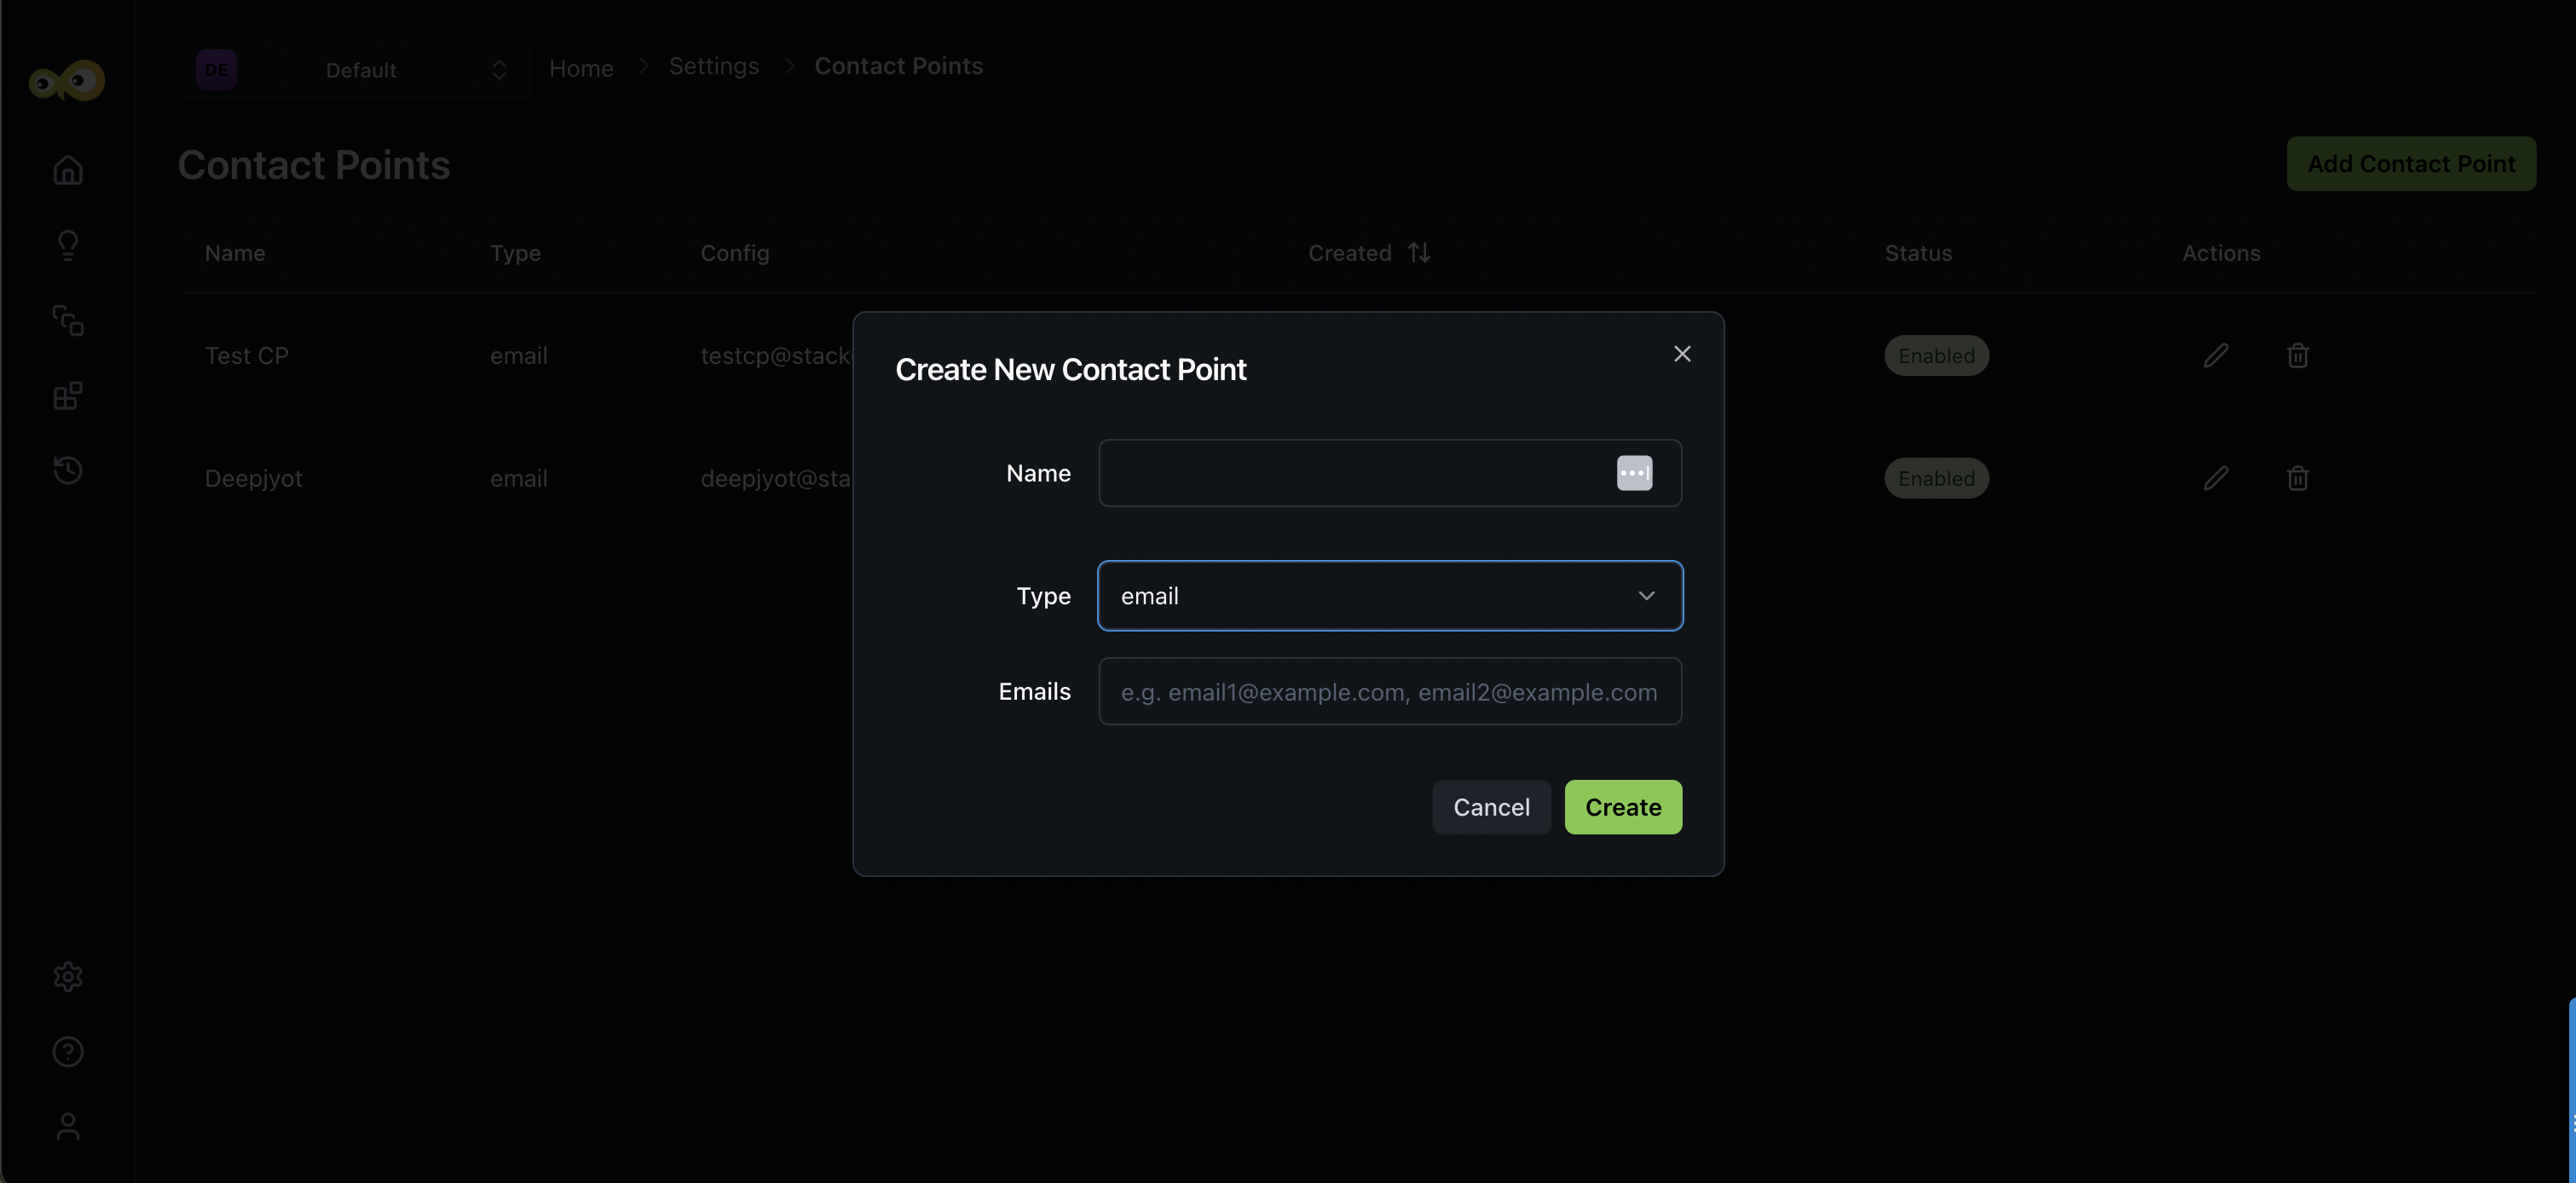Go to Settings breadcrumb

click(x=713, y=66)
